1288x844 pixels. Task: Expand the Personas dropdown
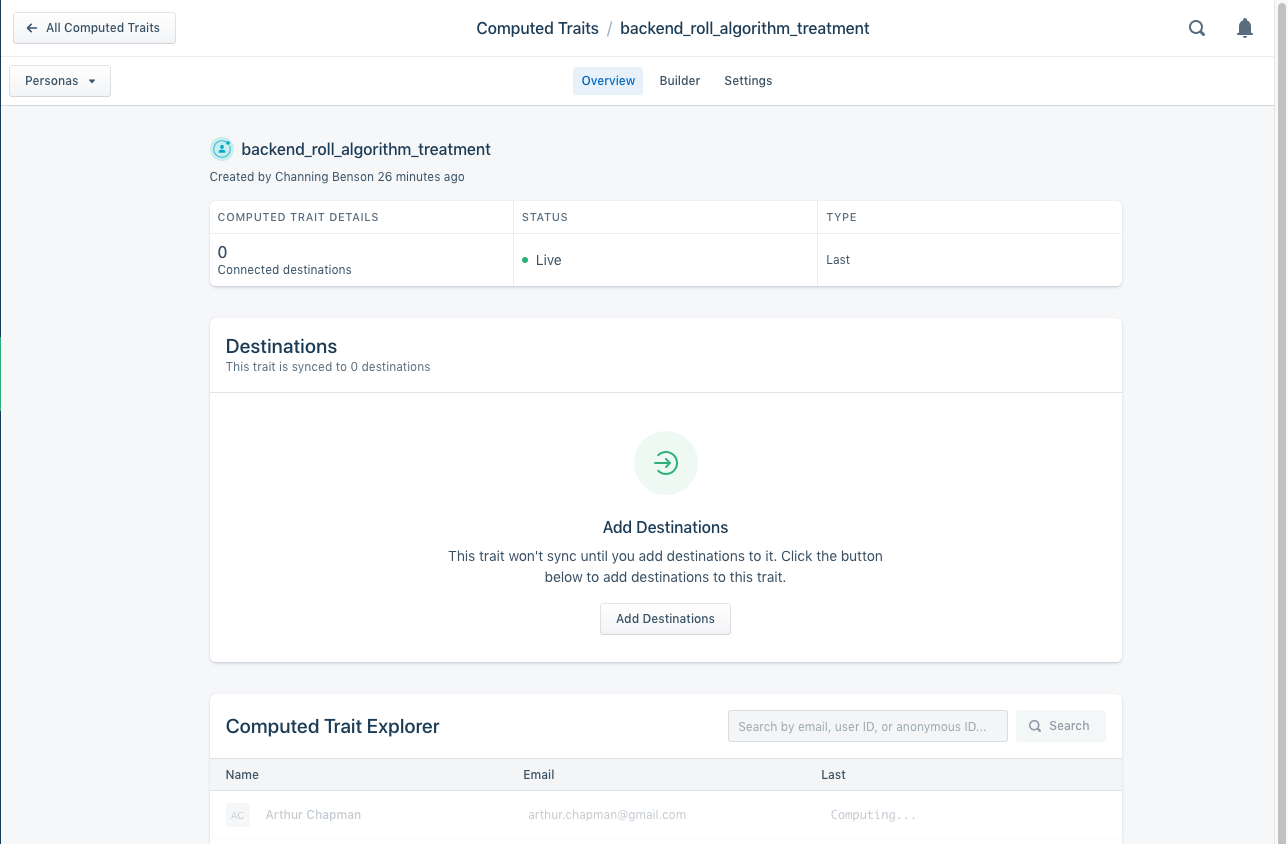pos(60,81)
